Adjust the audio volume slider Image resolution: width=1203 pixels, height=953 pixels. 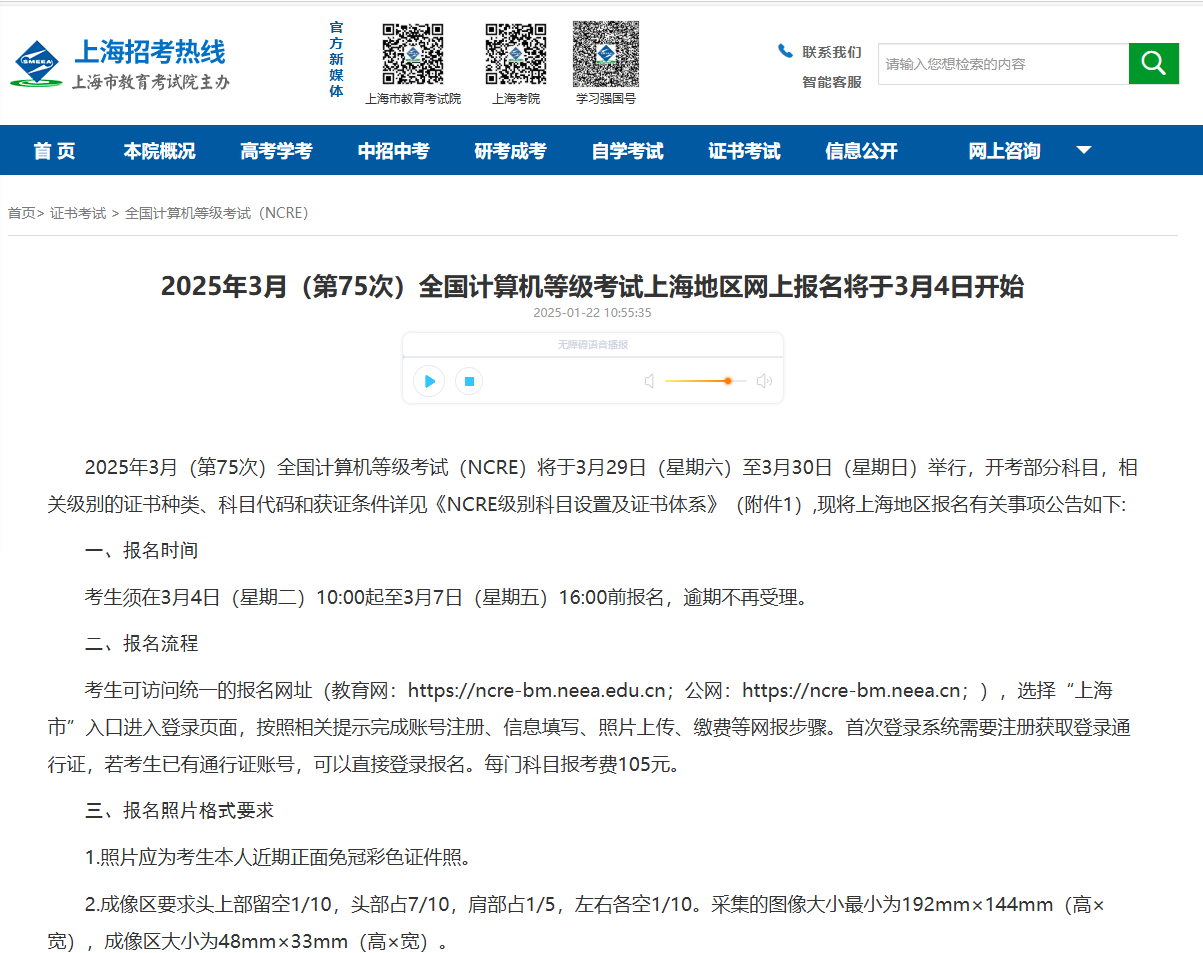[705, 381]
